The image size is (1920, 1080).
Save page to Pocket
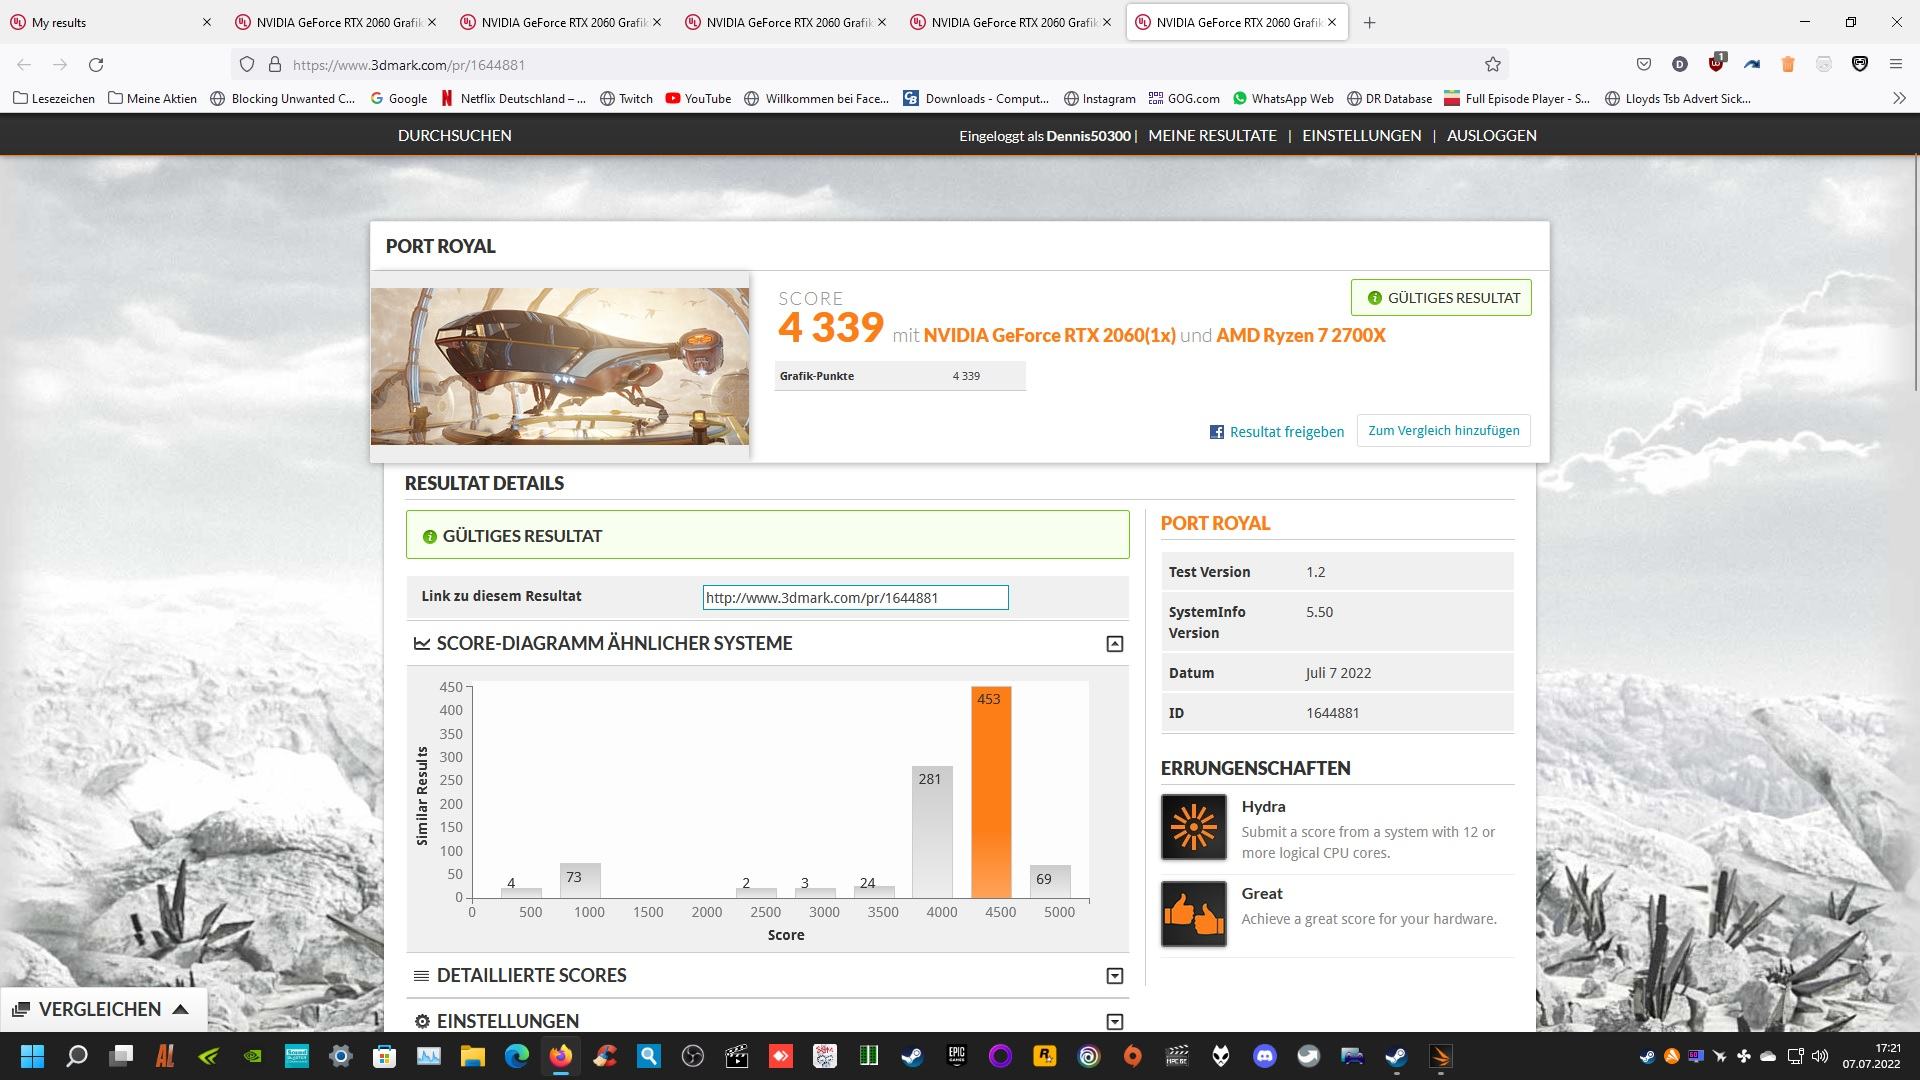pos(1644,65)
